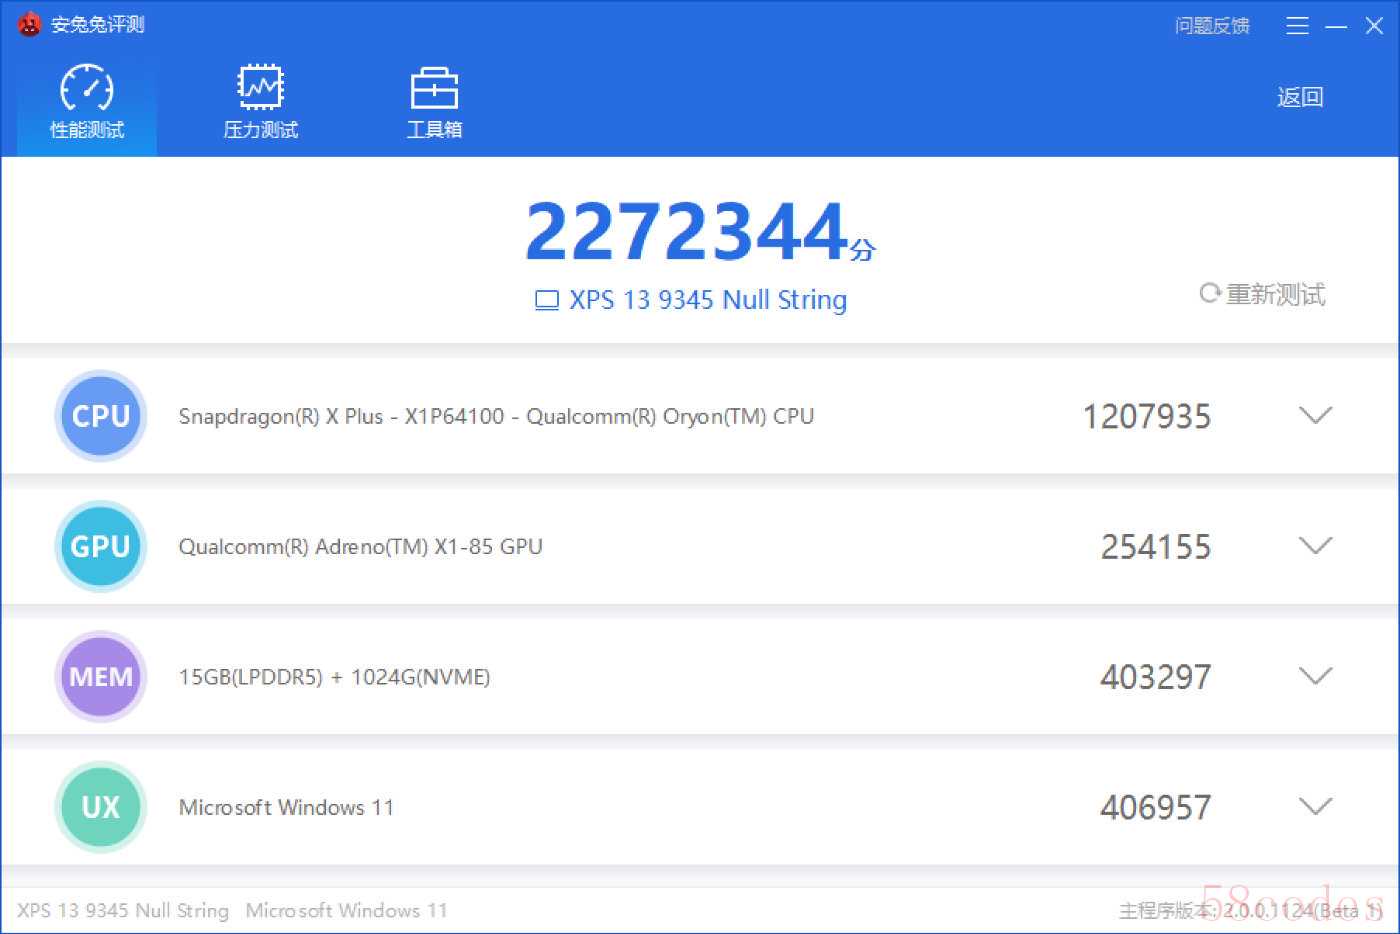Image resolution: width=1400 pixels, height=934 pixels.
Task: Expand the GPU score details chevron
Action: pos(1315,546)
